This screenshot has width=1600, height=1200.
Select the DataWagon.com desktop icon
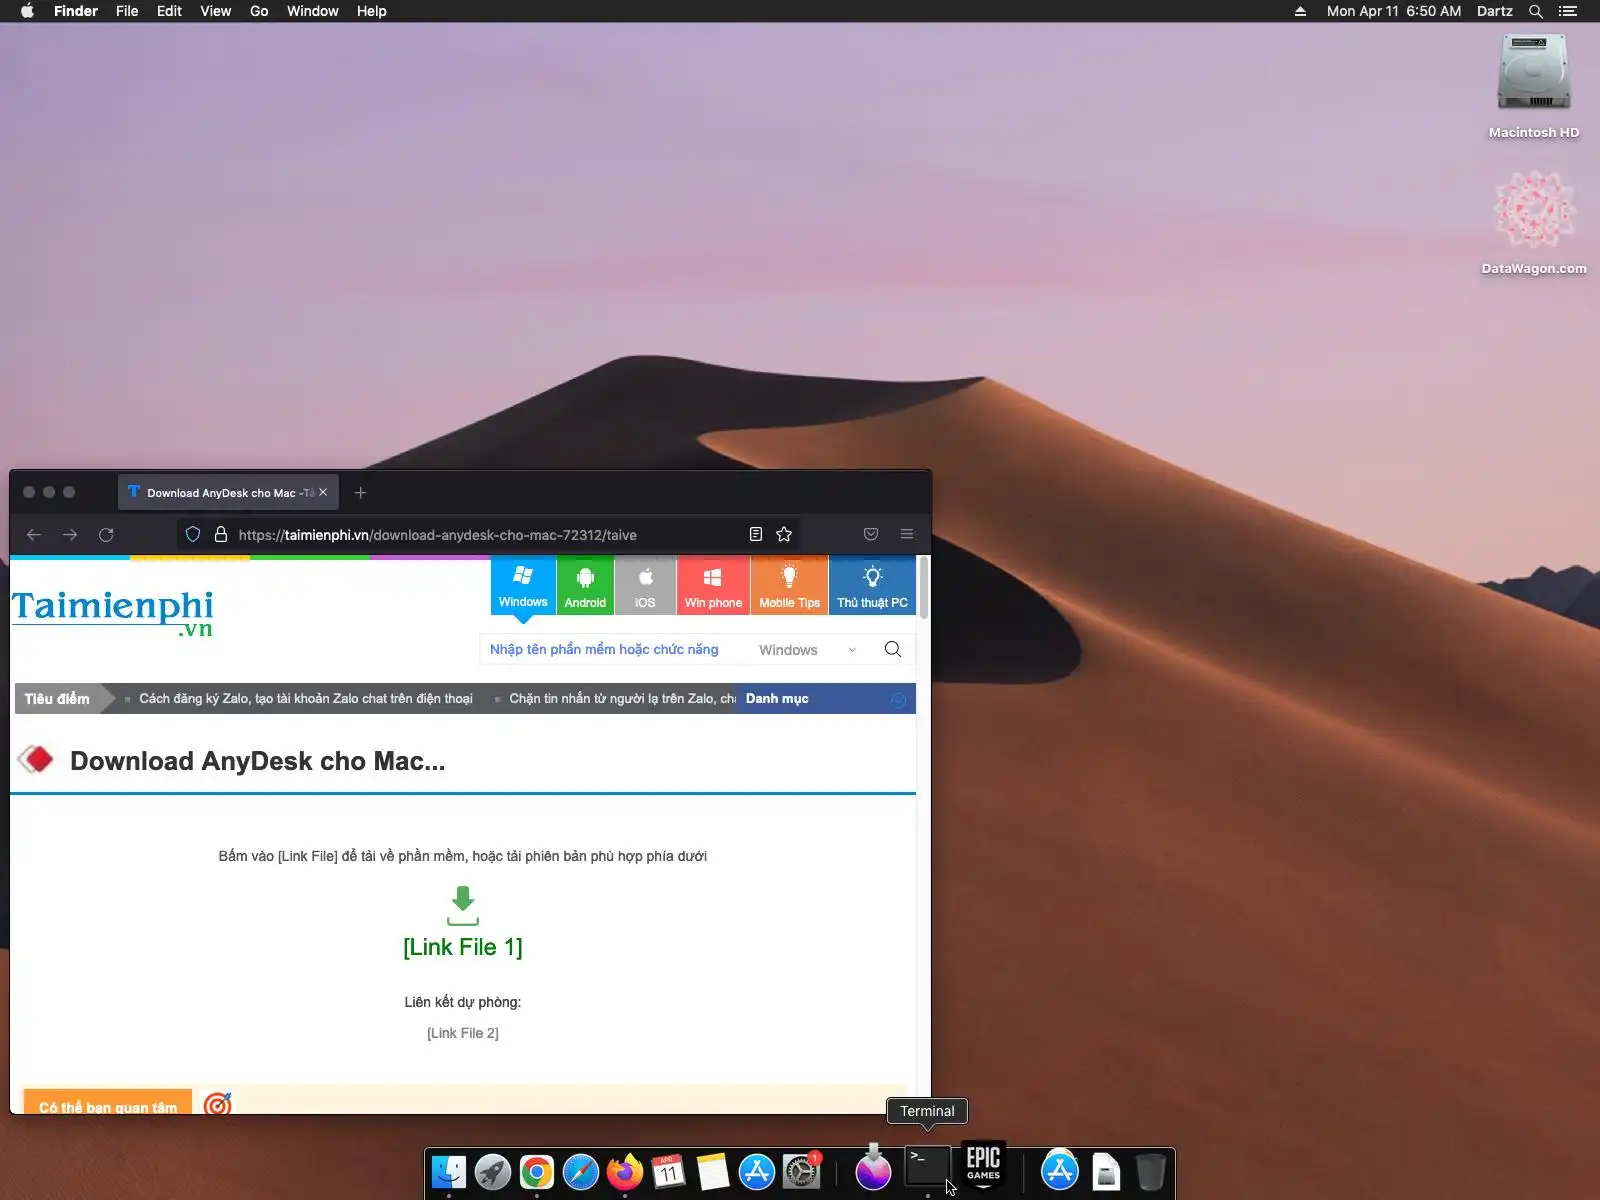(x=1534, y=222)
